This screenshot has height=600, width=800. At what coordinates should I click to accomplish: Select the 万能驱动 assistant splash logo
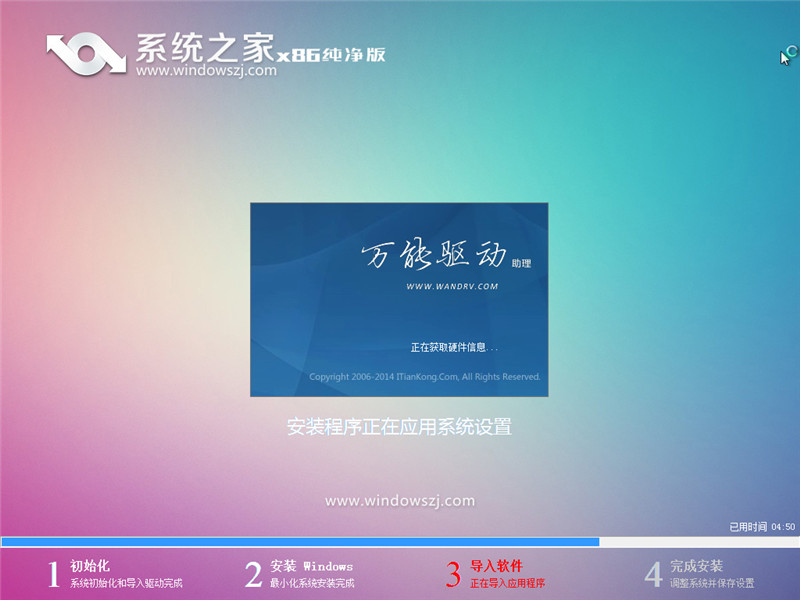[x=430, y=255]
